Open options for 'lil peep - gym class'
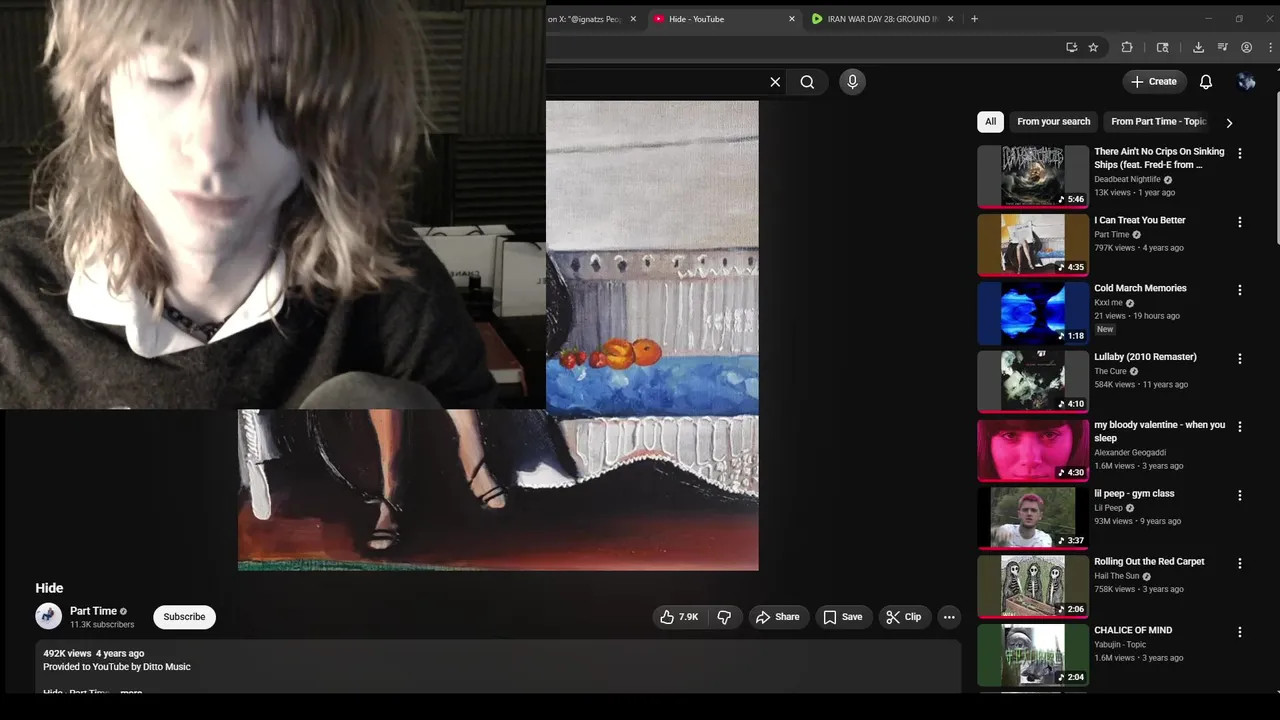1280x720 pixels. point(1240,495)
